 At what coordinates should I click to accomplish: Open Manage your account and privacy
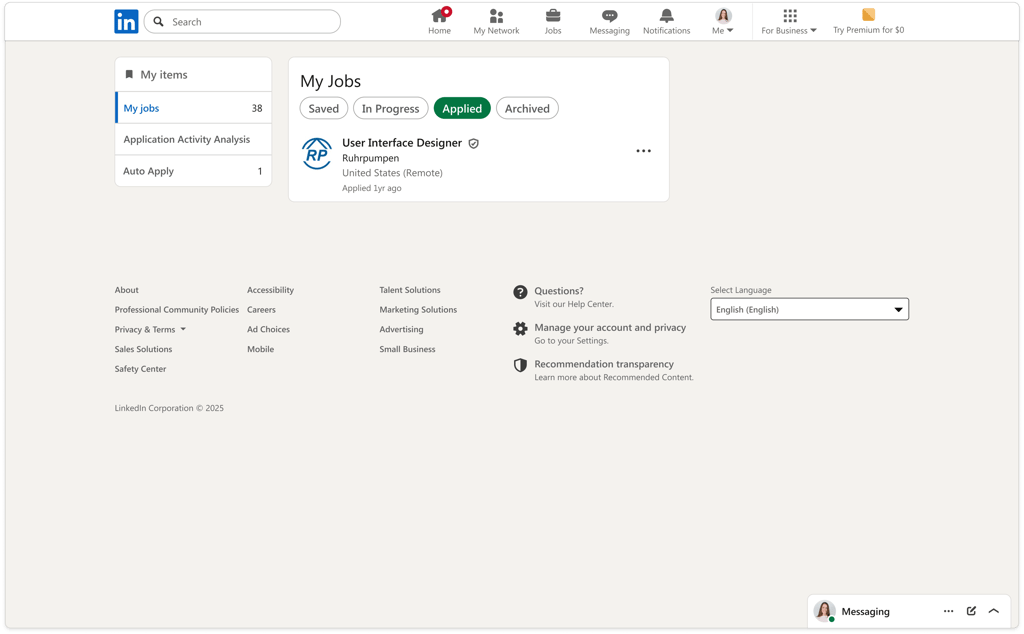(x=610, y=328)
